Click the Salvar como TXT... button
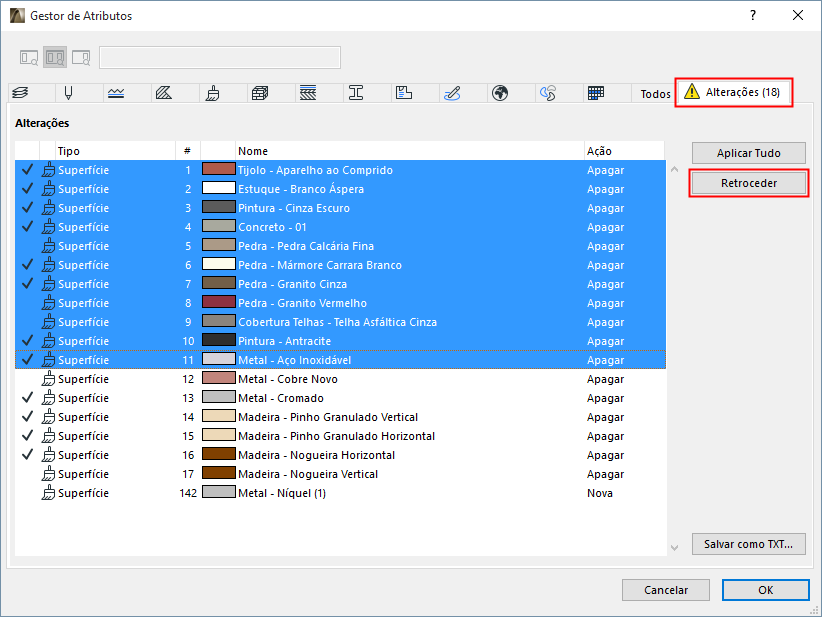 coord(749,544)
